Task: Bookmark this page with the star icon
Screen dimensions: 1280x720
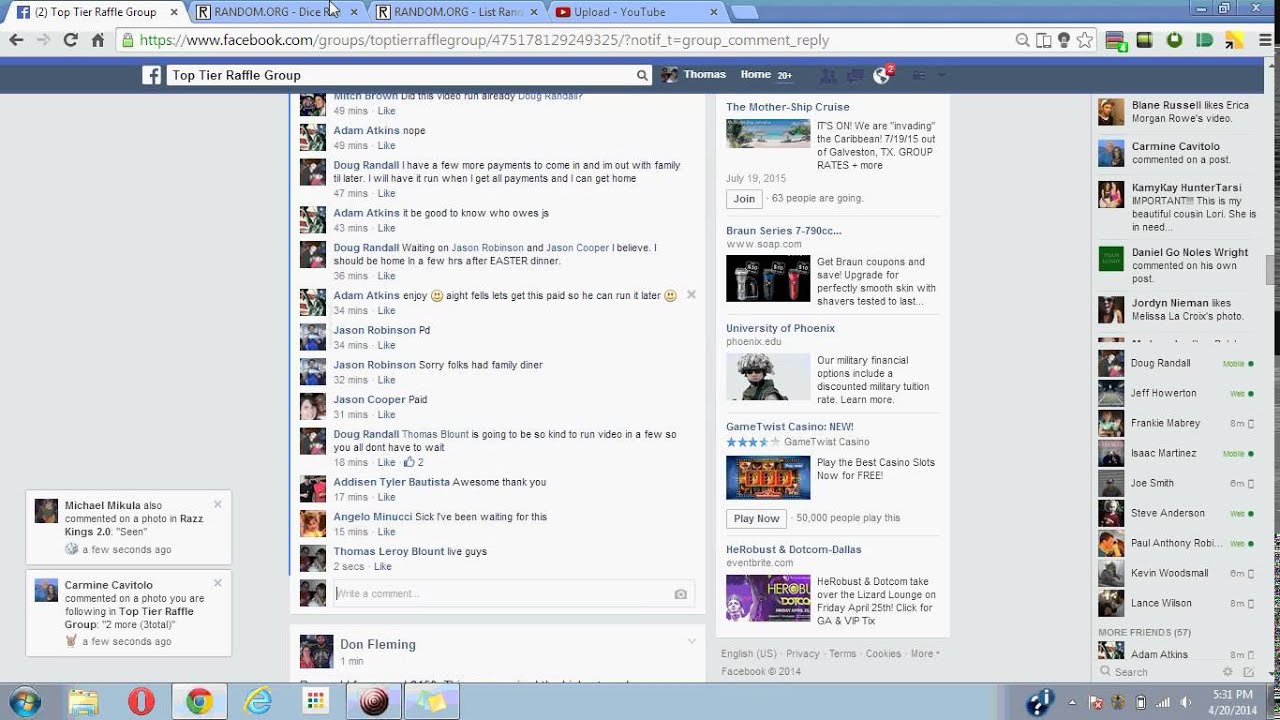Action: 1085,40
